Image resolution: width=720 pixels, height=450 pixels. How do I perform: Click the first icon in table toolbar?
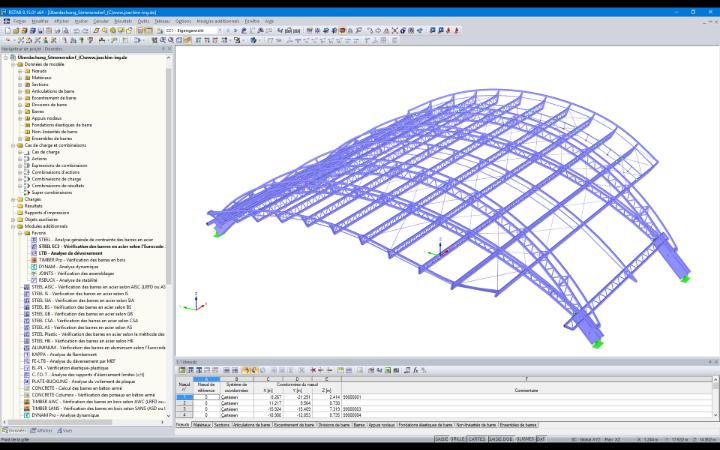pyautogui.click(x=182, y=370)
